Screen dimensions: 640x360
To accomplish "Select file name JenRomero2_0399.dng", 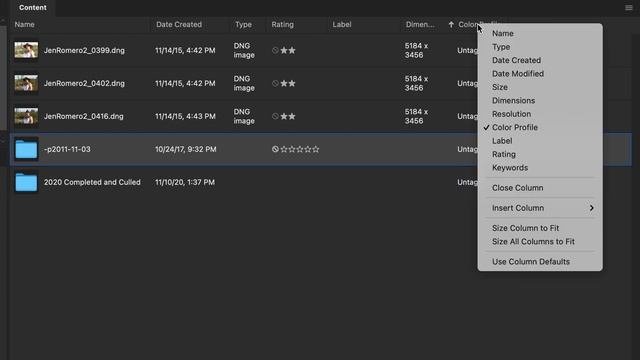I will tap(84, 50).
